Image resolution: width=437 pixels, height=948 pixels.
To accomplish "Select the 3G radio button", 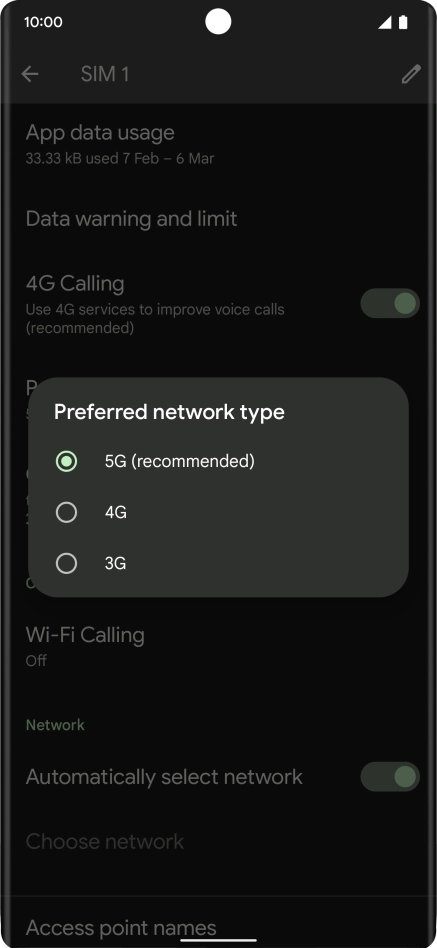I will 66,563.
